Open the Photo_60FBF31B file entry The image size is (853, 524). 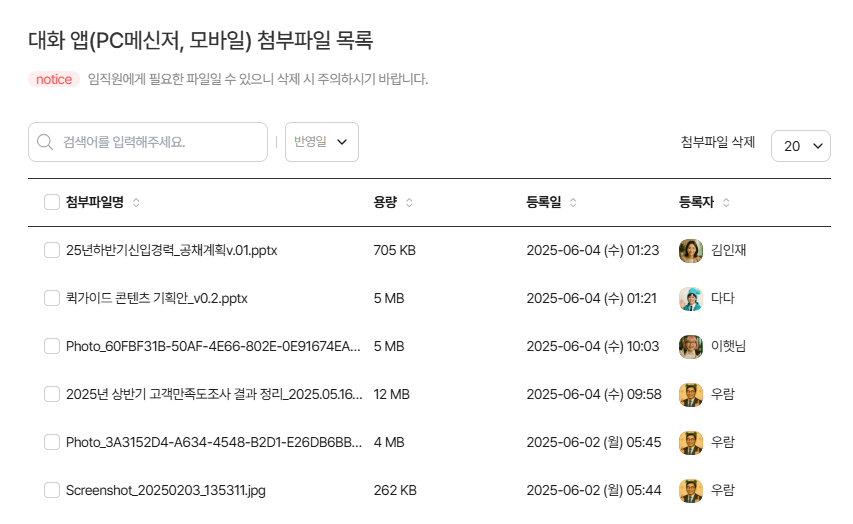[x=212, y=346]
